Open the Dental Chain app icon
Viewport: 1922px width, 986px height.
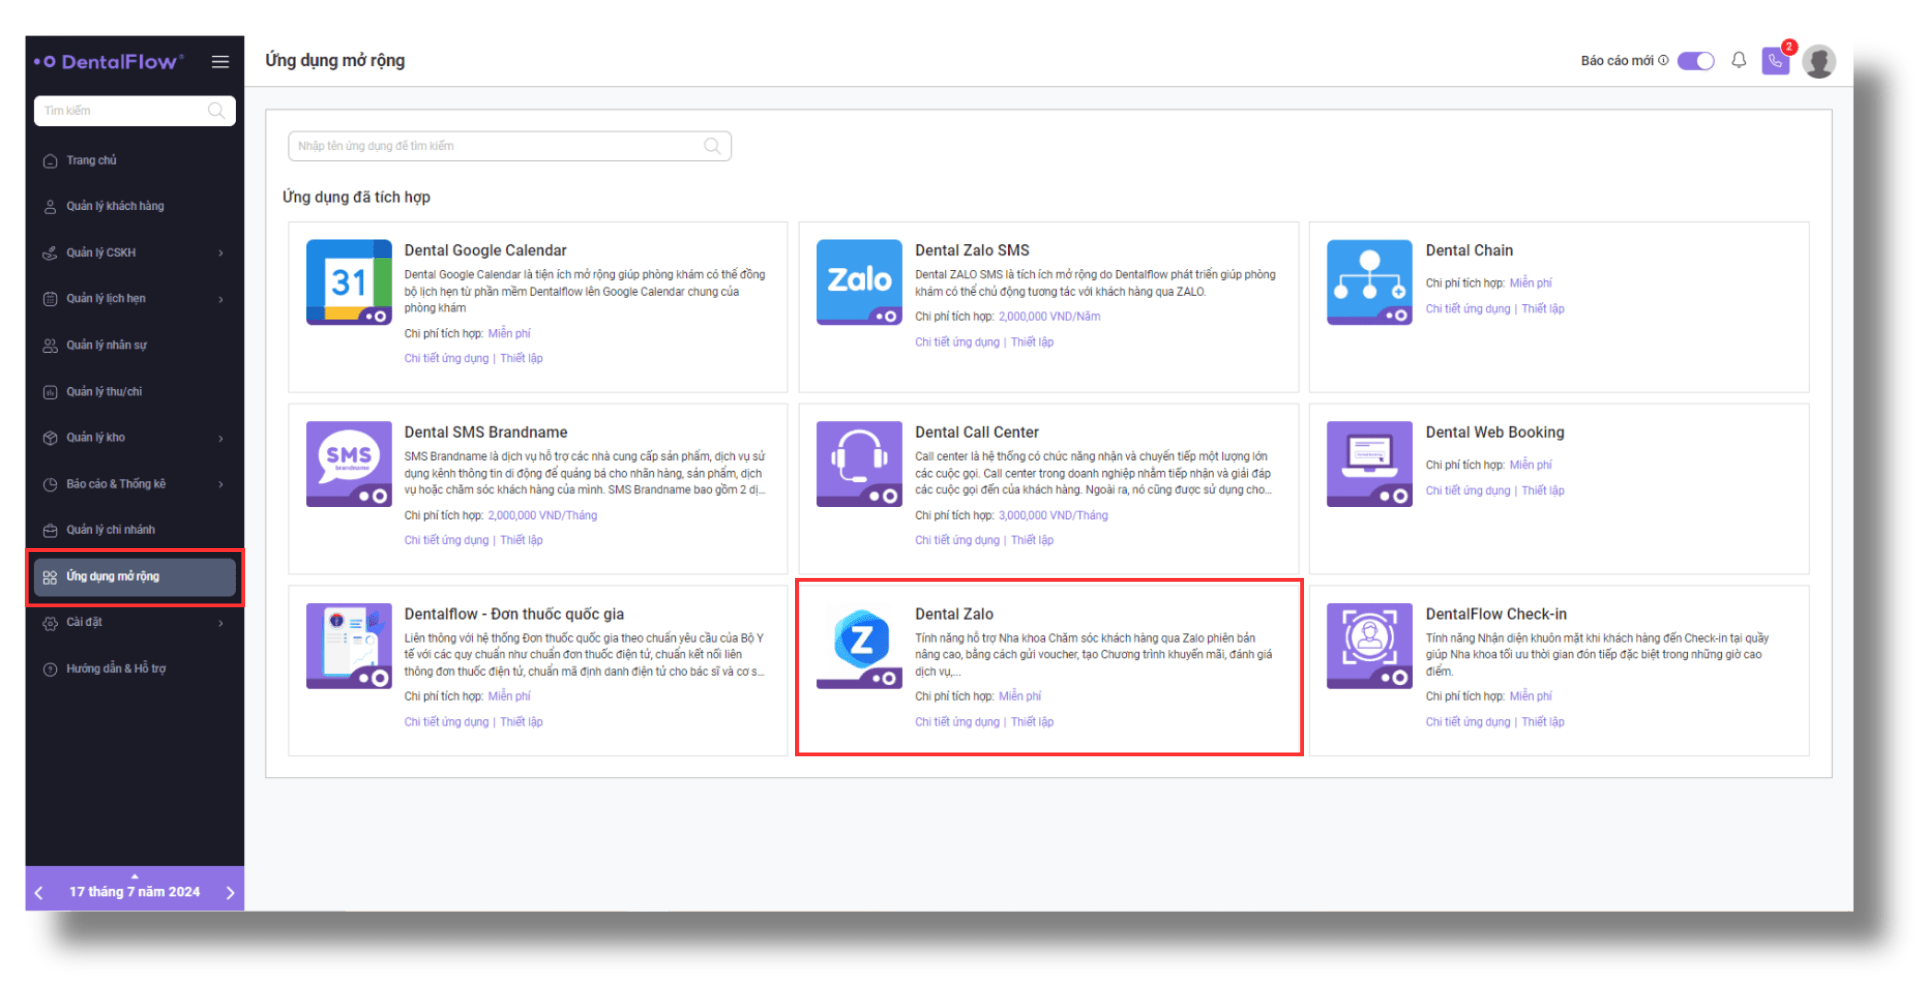click(x=1369, y=282)
